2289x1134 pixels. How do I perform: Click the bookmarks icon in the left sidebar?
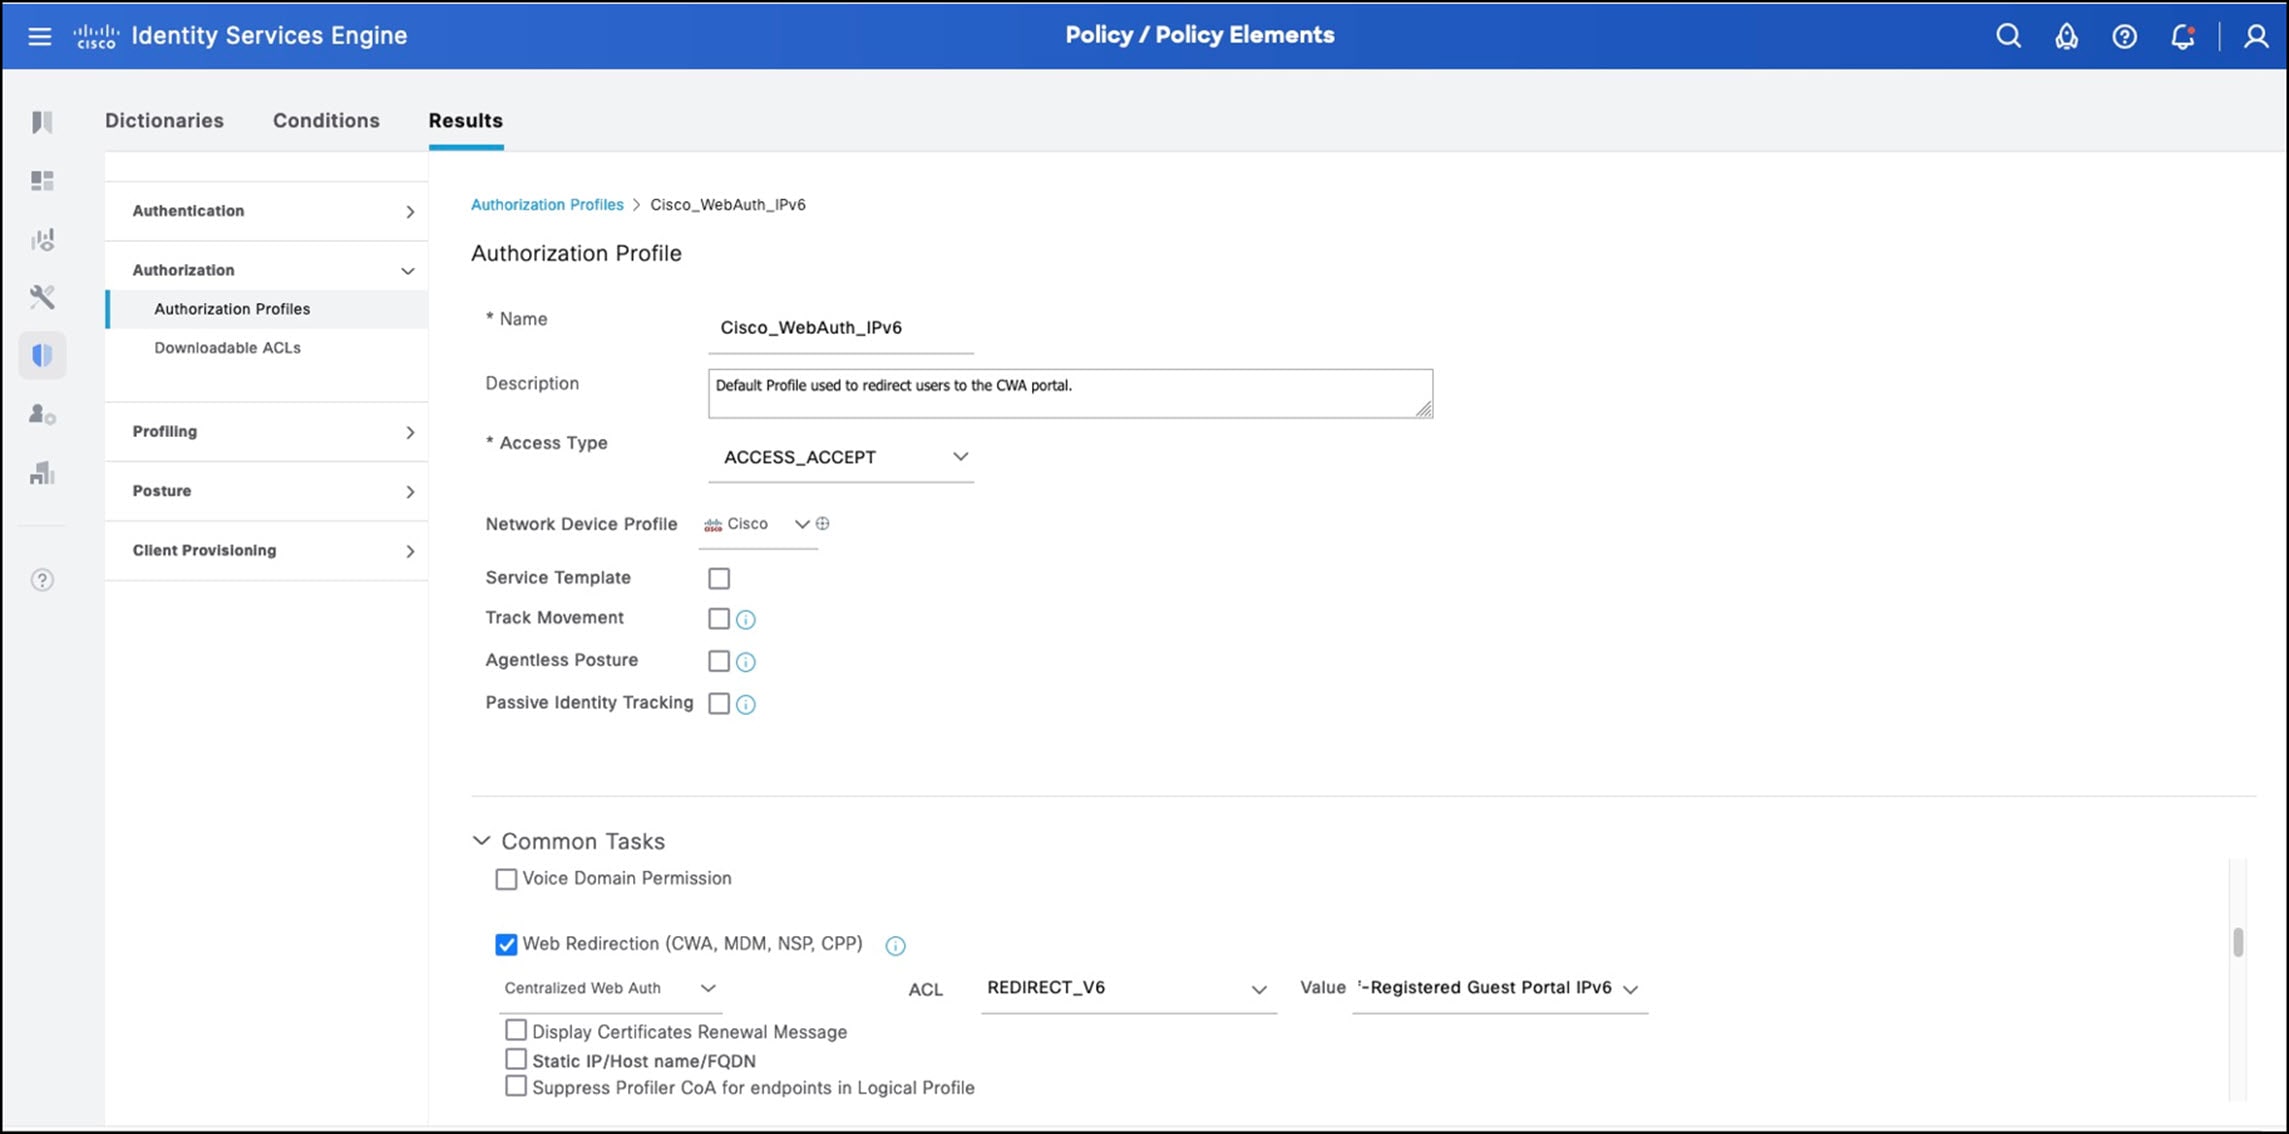tap(42, 122)
